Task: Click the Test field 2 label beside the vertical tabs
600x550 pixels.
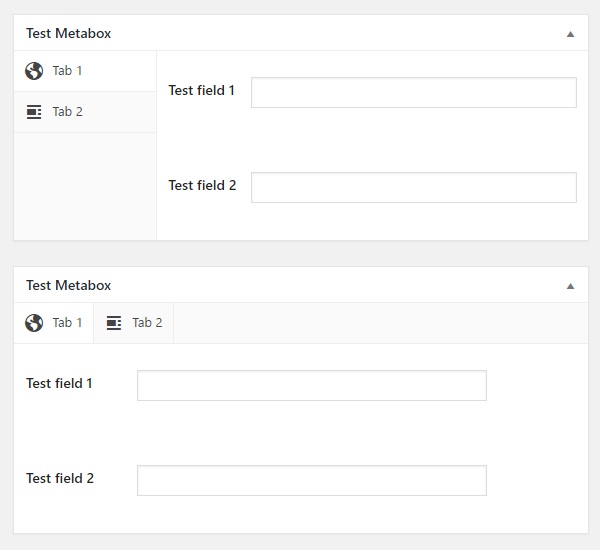Action: (x=202, y=185)
